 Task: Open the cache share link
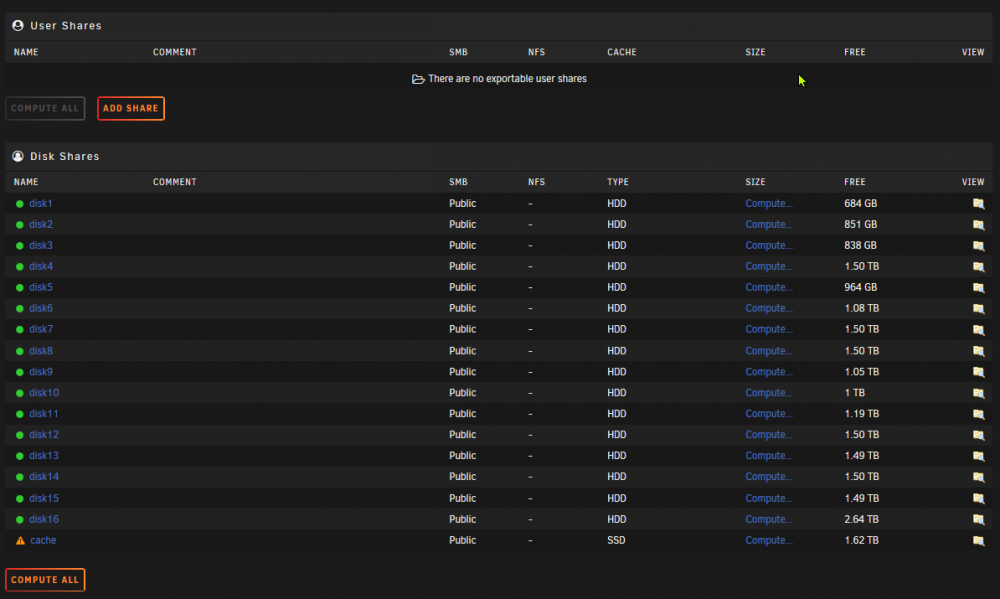[43, 540]
